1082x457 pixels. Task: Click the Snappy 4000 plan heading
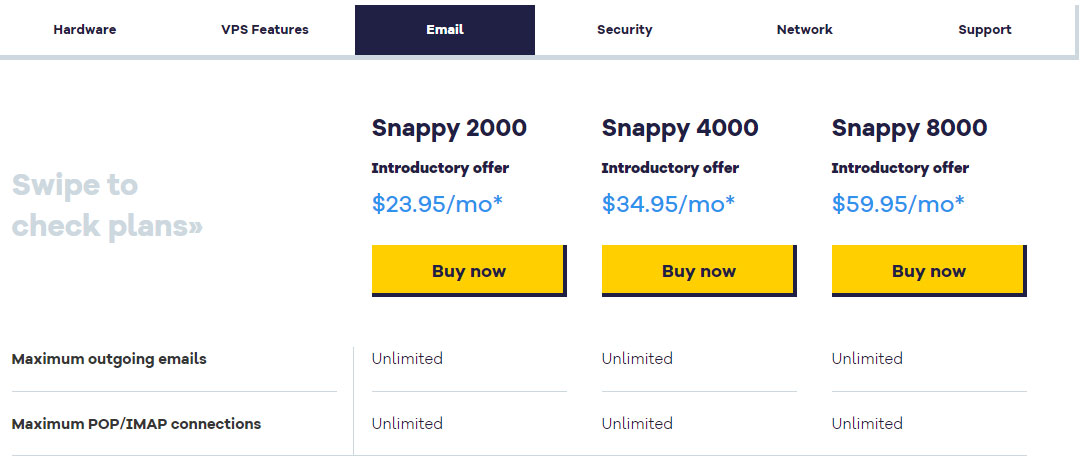680,128
